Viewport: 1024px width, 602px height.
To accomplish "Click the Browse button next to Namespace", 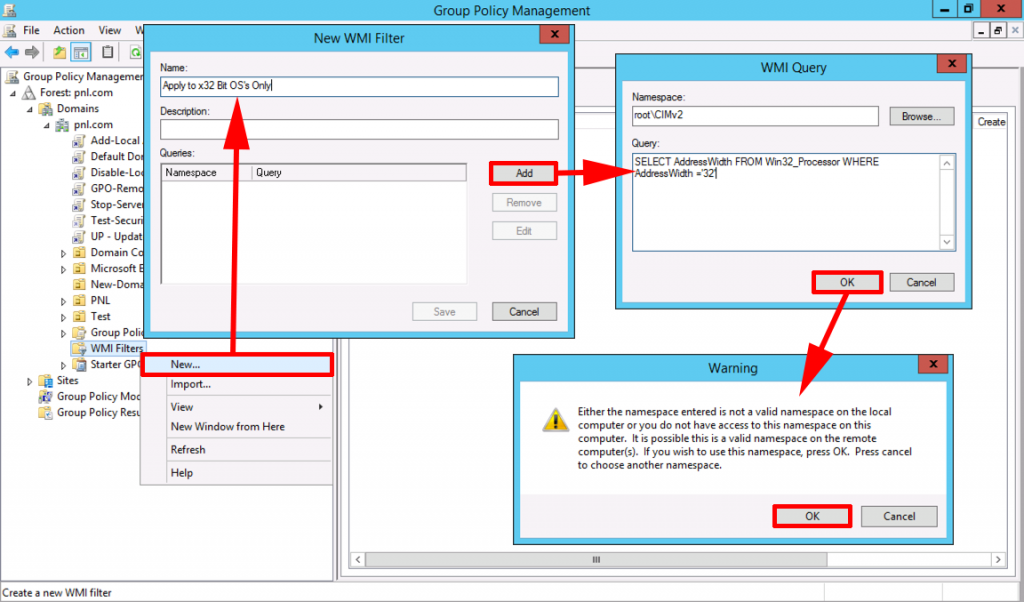I will [920, 116].
